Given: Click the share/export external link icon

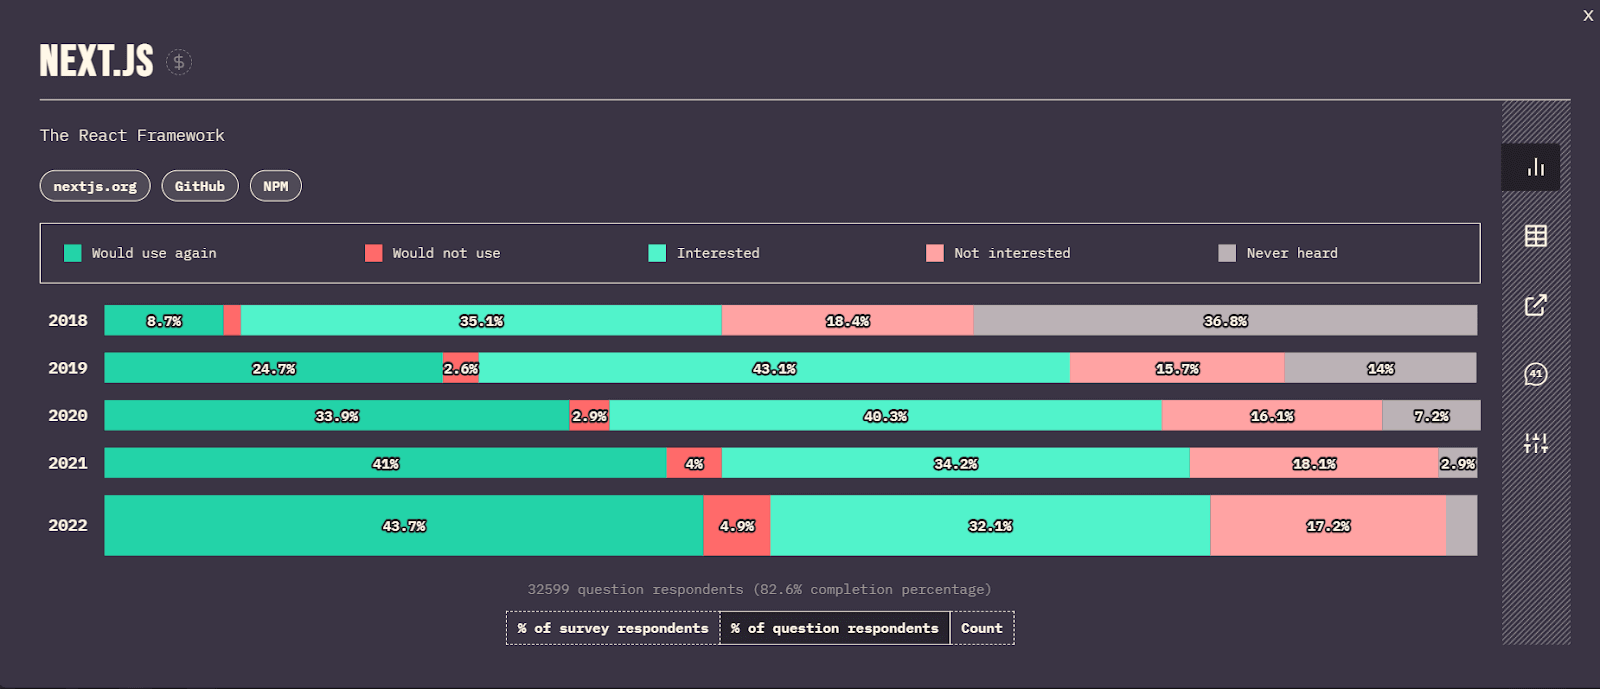Looking at the screenshot, I should [x=1535, y=305].
